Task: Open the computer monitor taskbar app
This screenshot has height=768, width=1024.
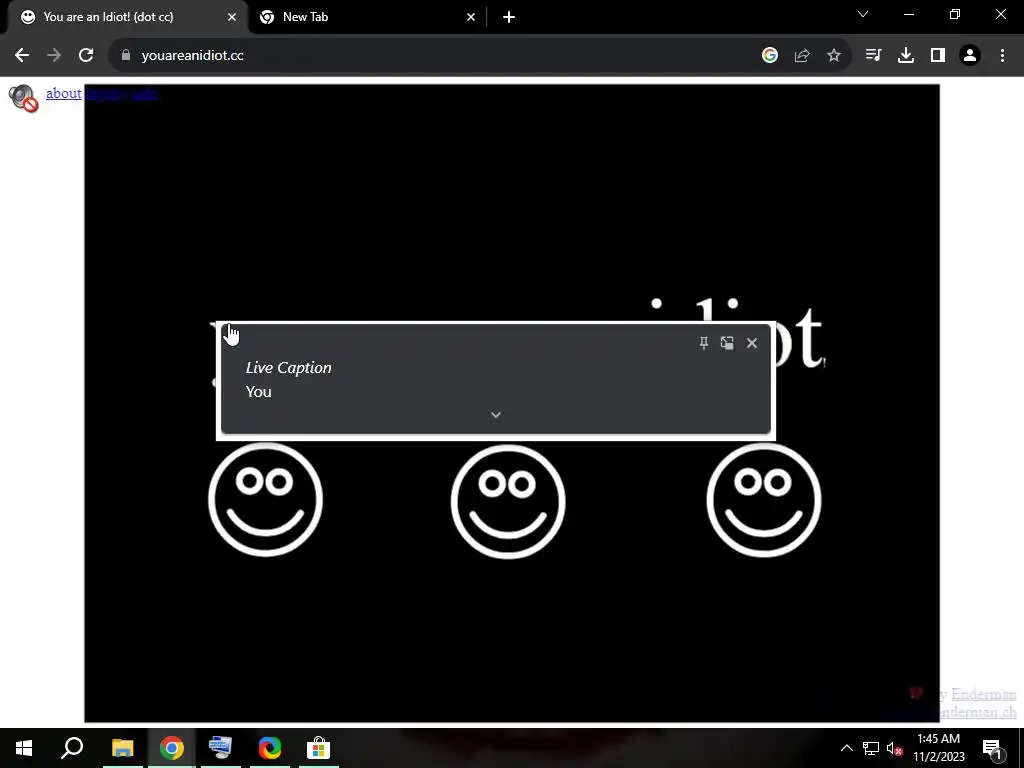Action: (x=220, y=748)
